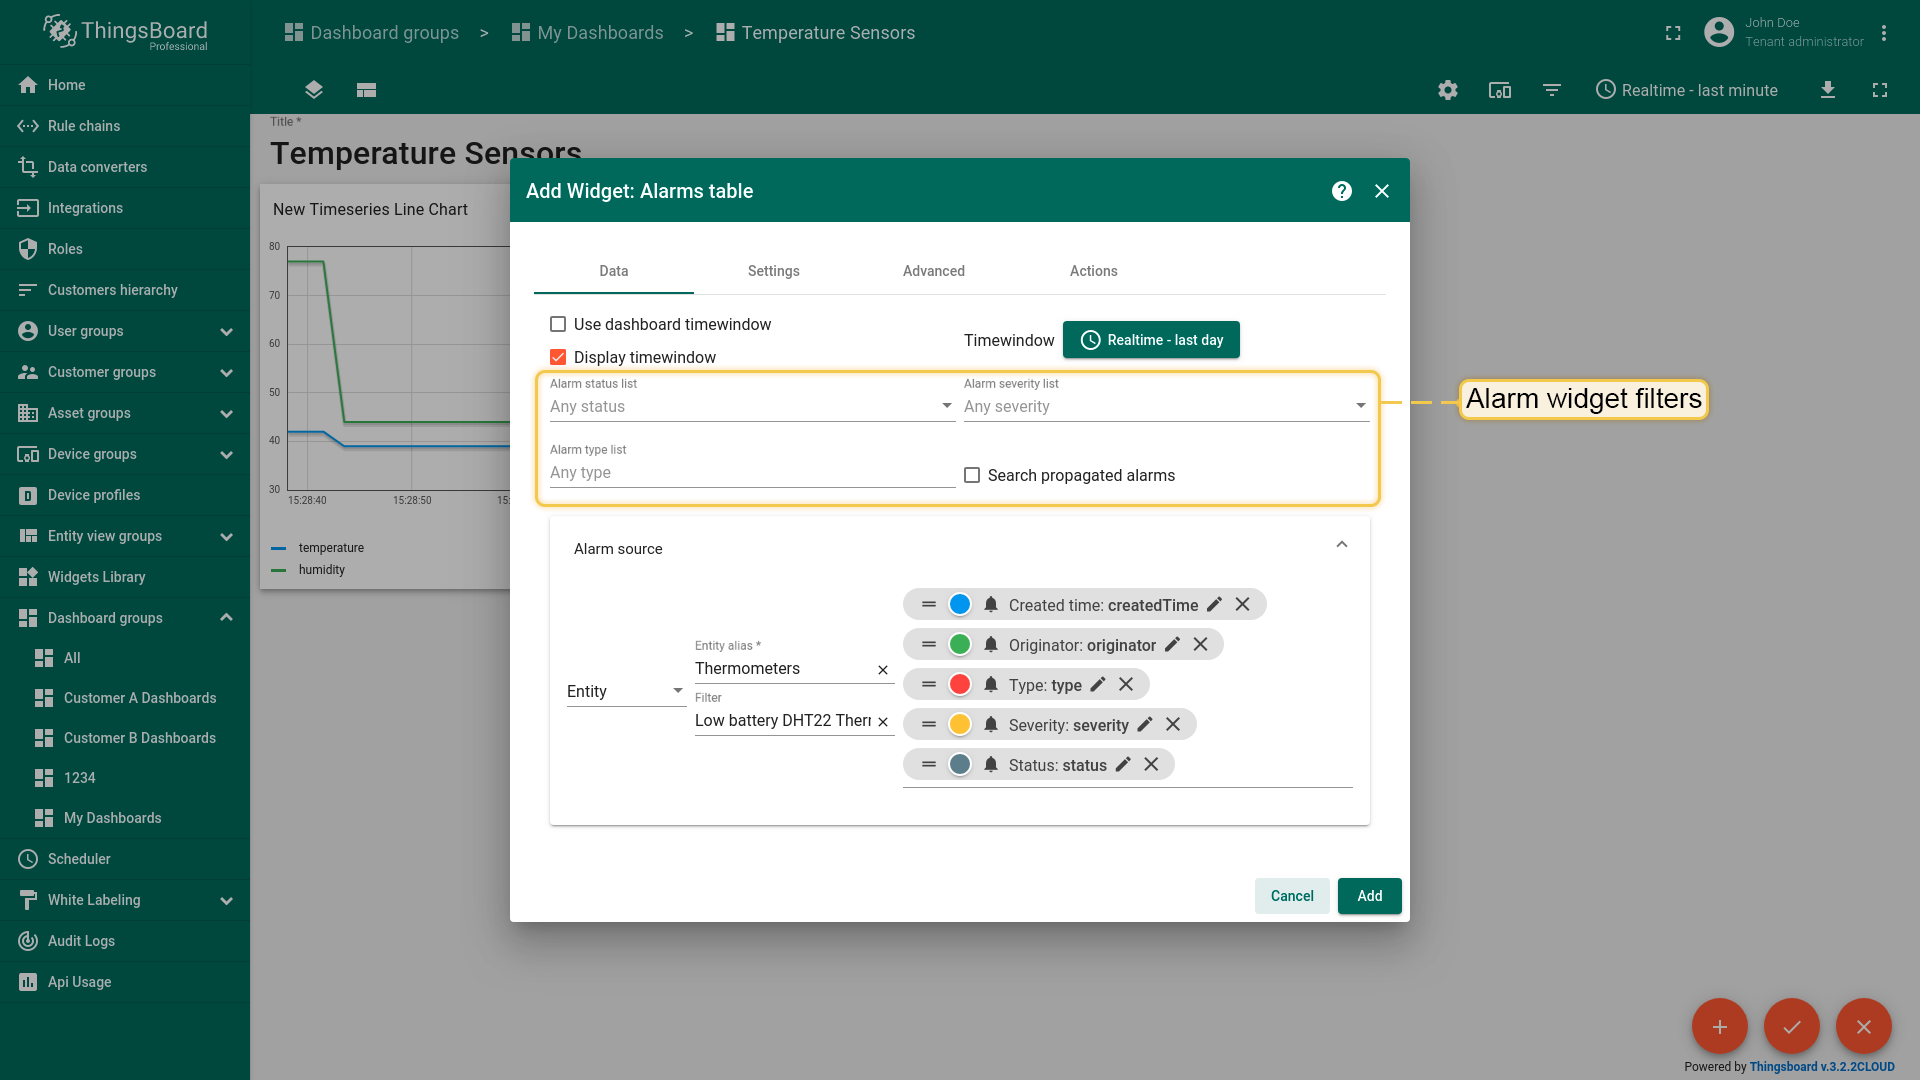This screenshot has height=1080, width=1920.
Task: Toggle fullscreen icon in top bar
Action: coord(1673,33)
